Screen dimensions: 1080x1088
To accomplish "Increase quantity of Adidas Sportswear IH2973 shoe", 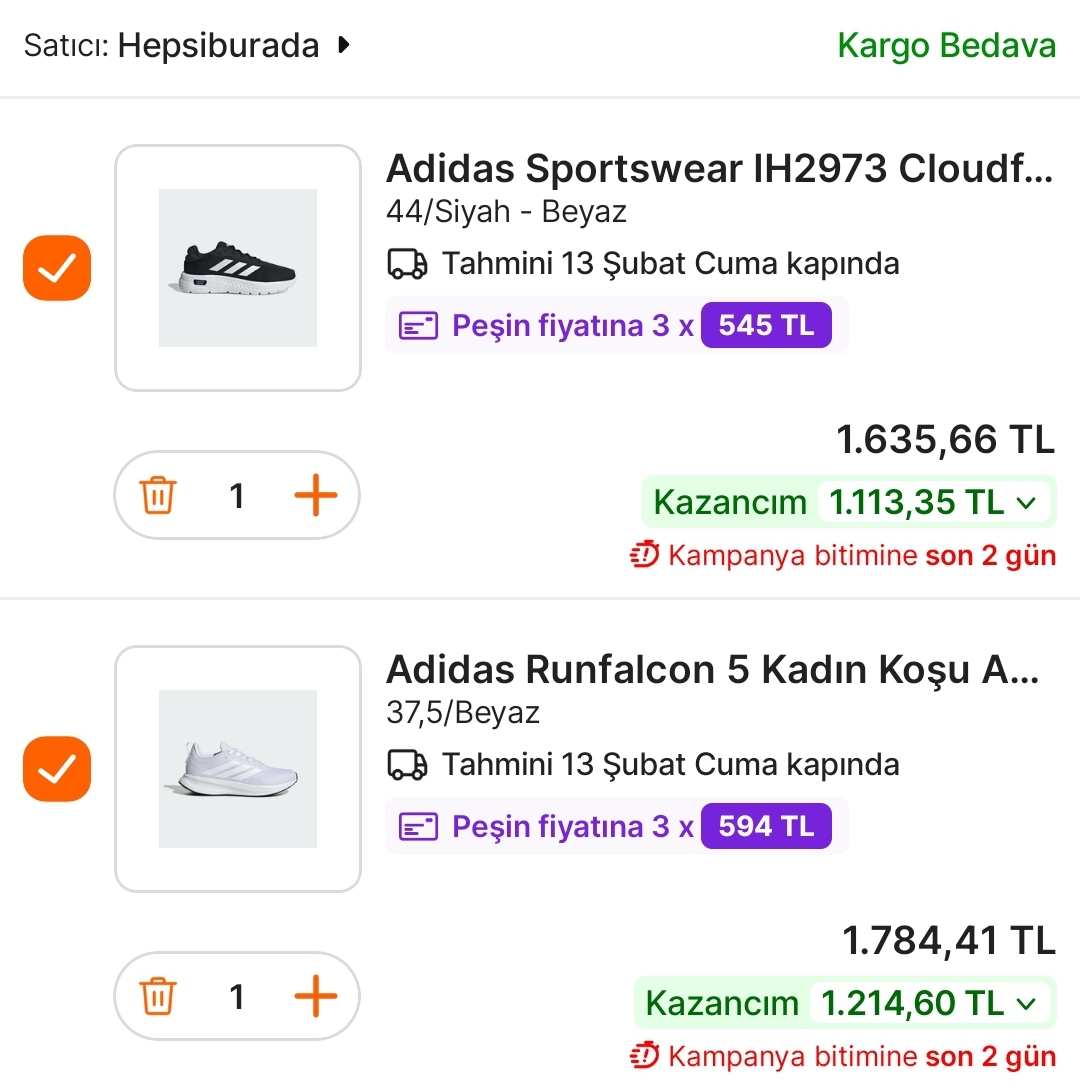I will click(316, 496).
